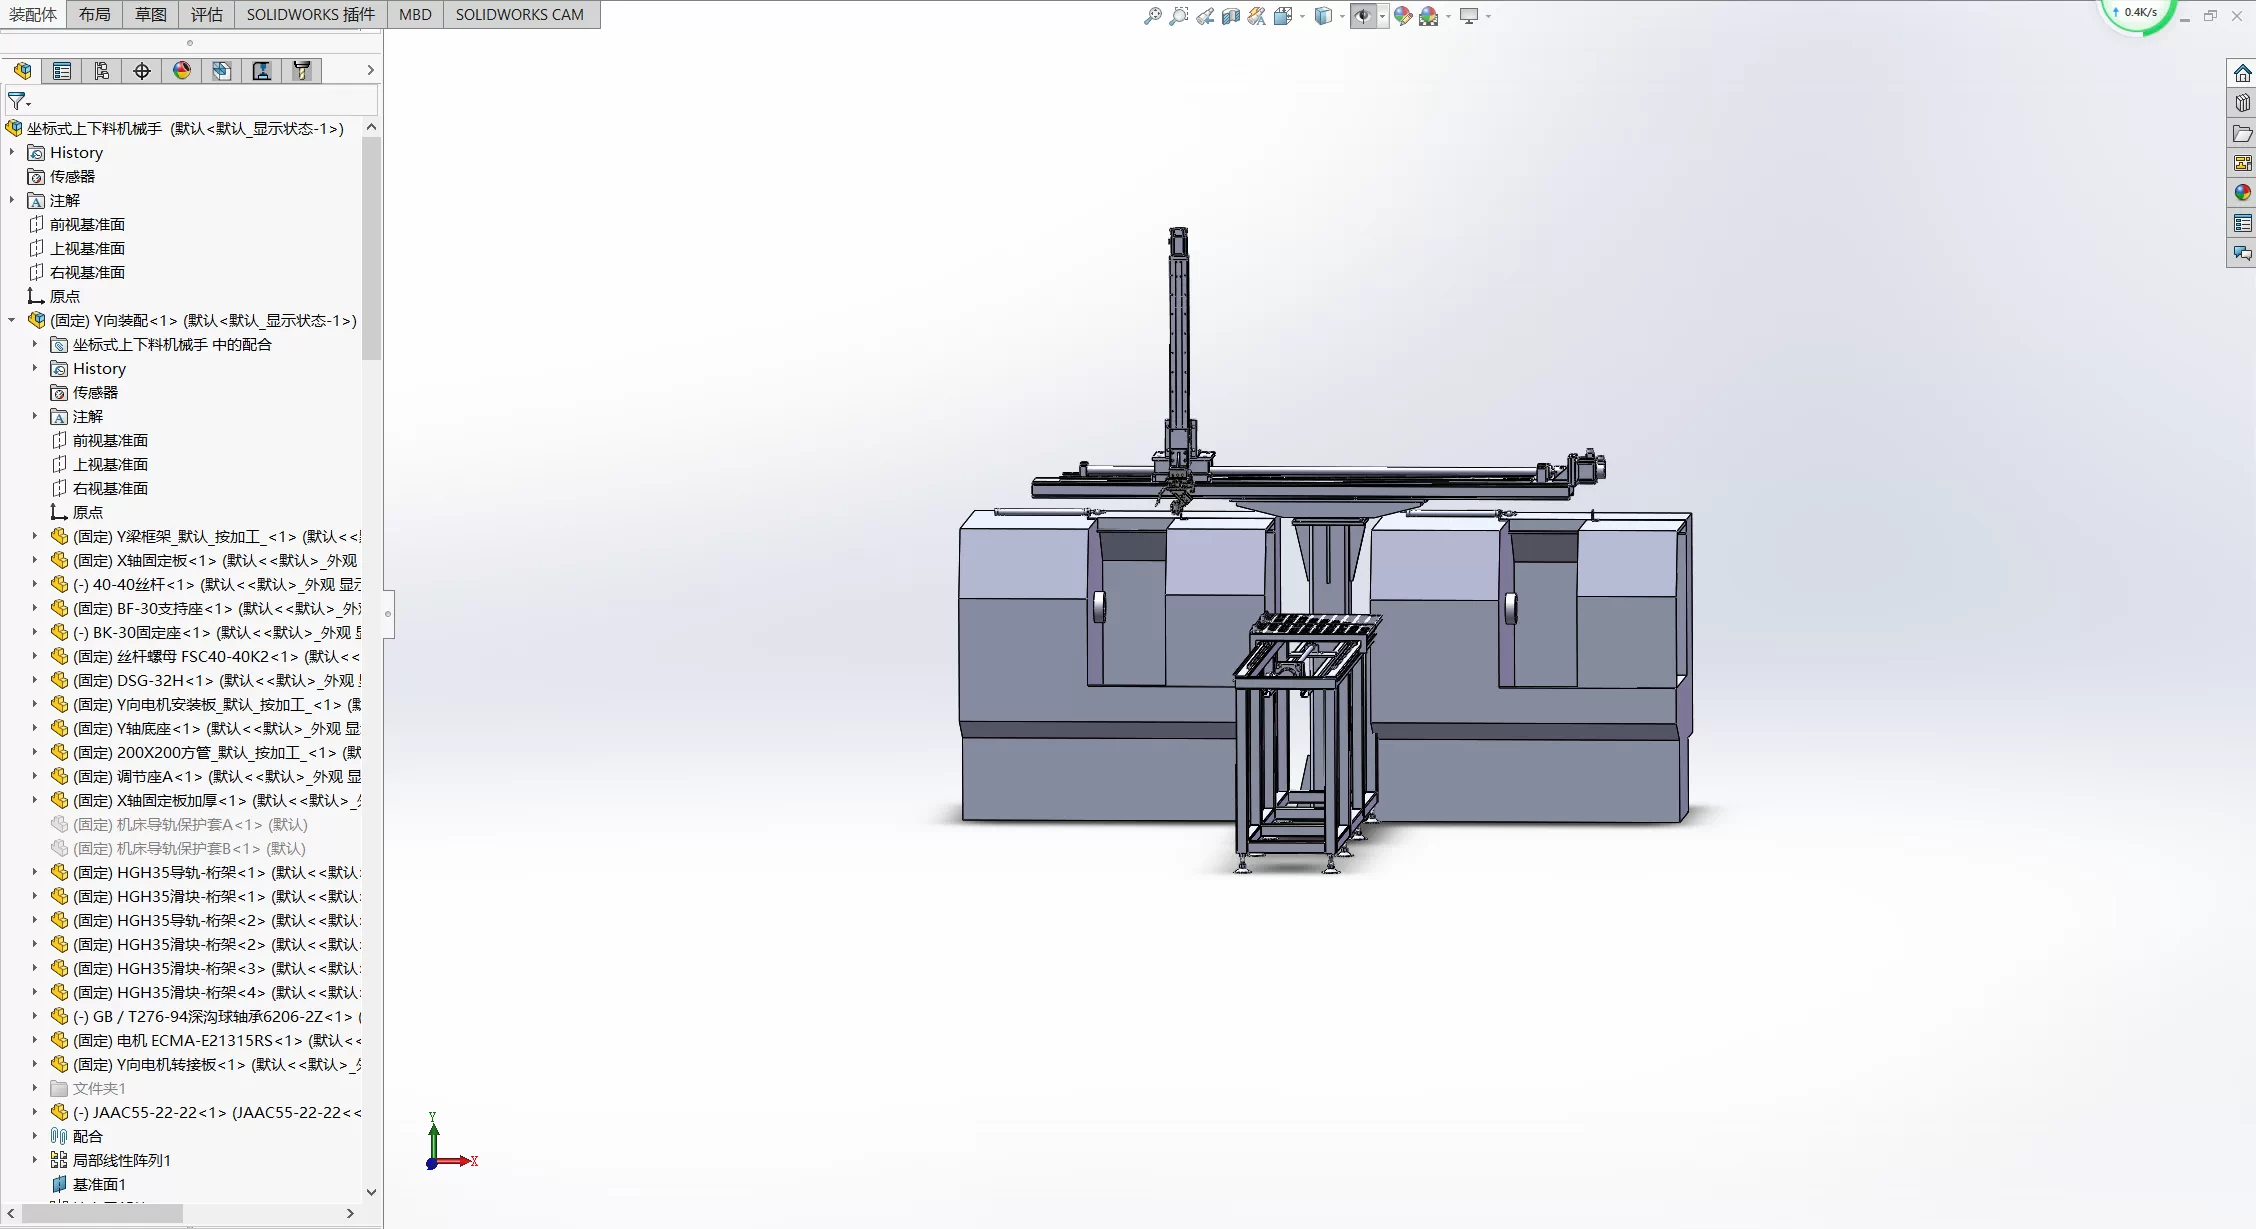The image size is (2256, 1229).
Task: Open Custom Properties task pane icon
Action: click(x=2243, y=223)
